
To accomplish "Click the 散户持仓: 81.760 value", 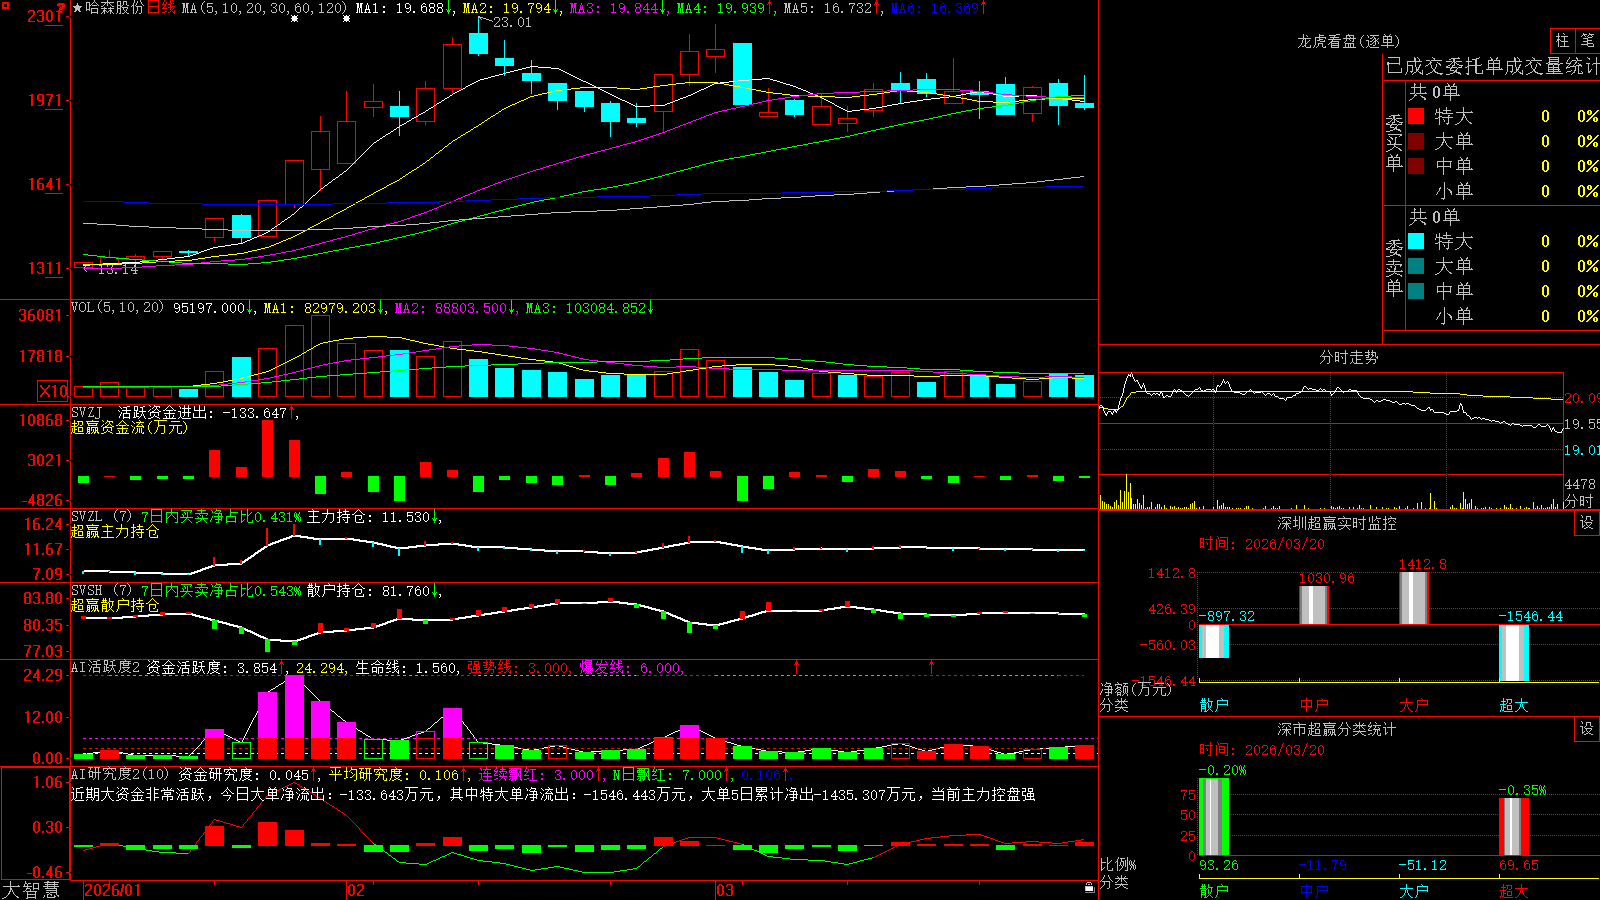I will click(x=368, y=591).
